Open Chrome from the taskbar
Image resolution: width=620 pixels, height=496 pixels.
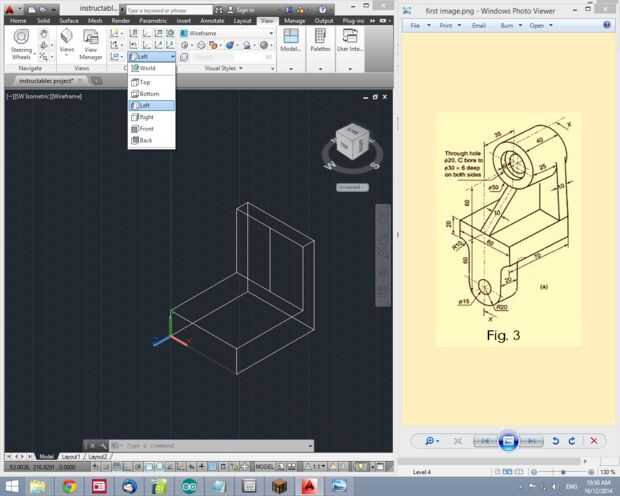70,486
